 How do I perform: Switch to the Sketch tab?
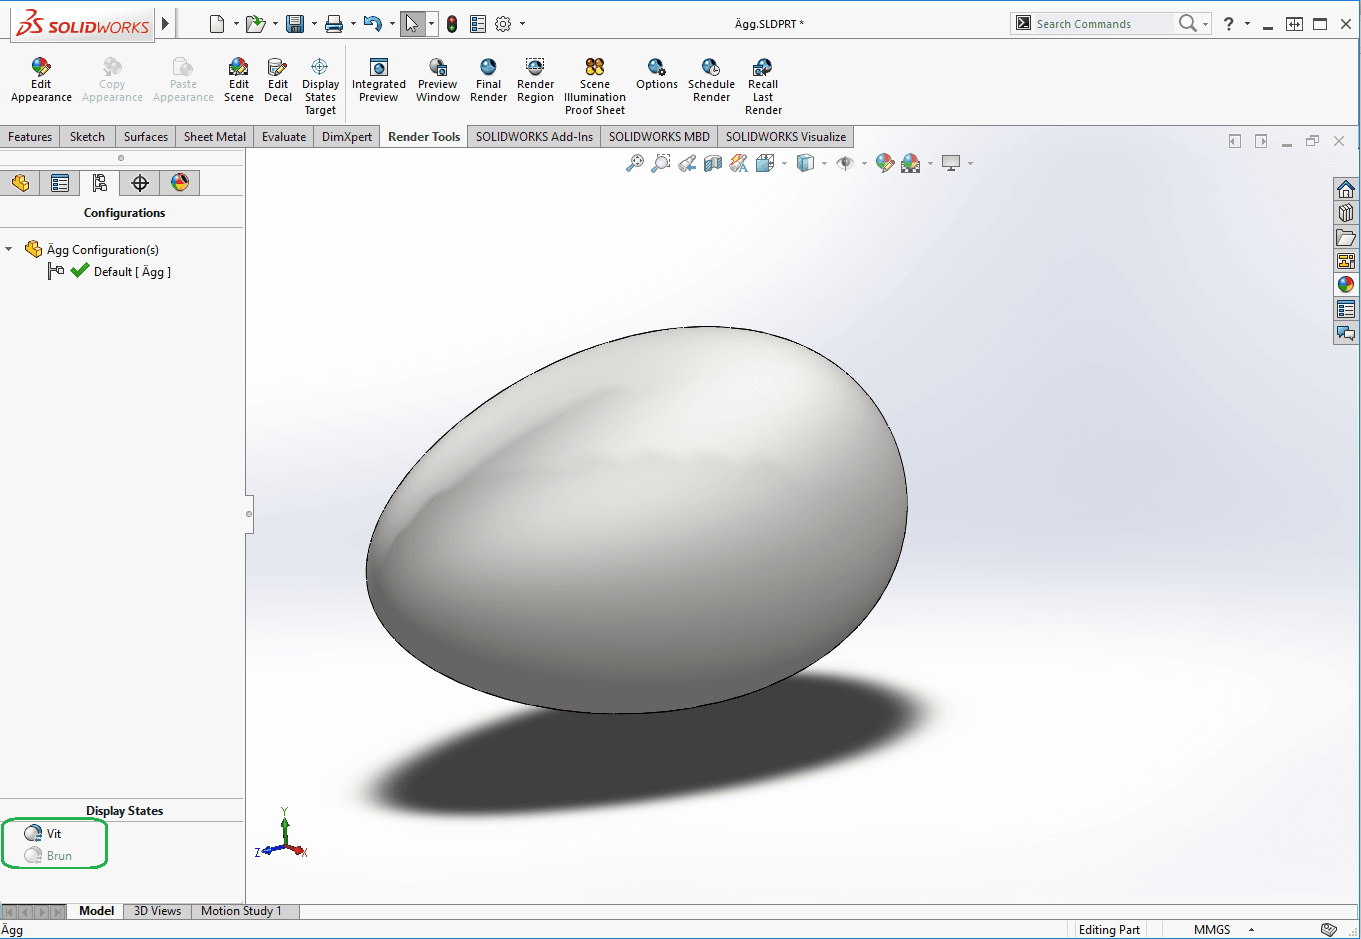(x=87, y=137)
